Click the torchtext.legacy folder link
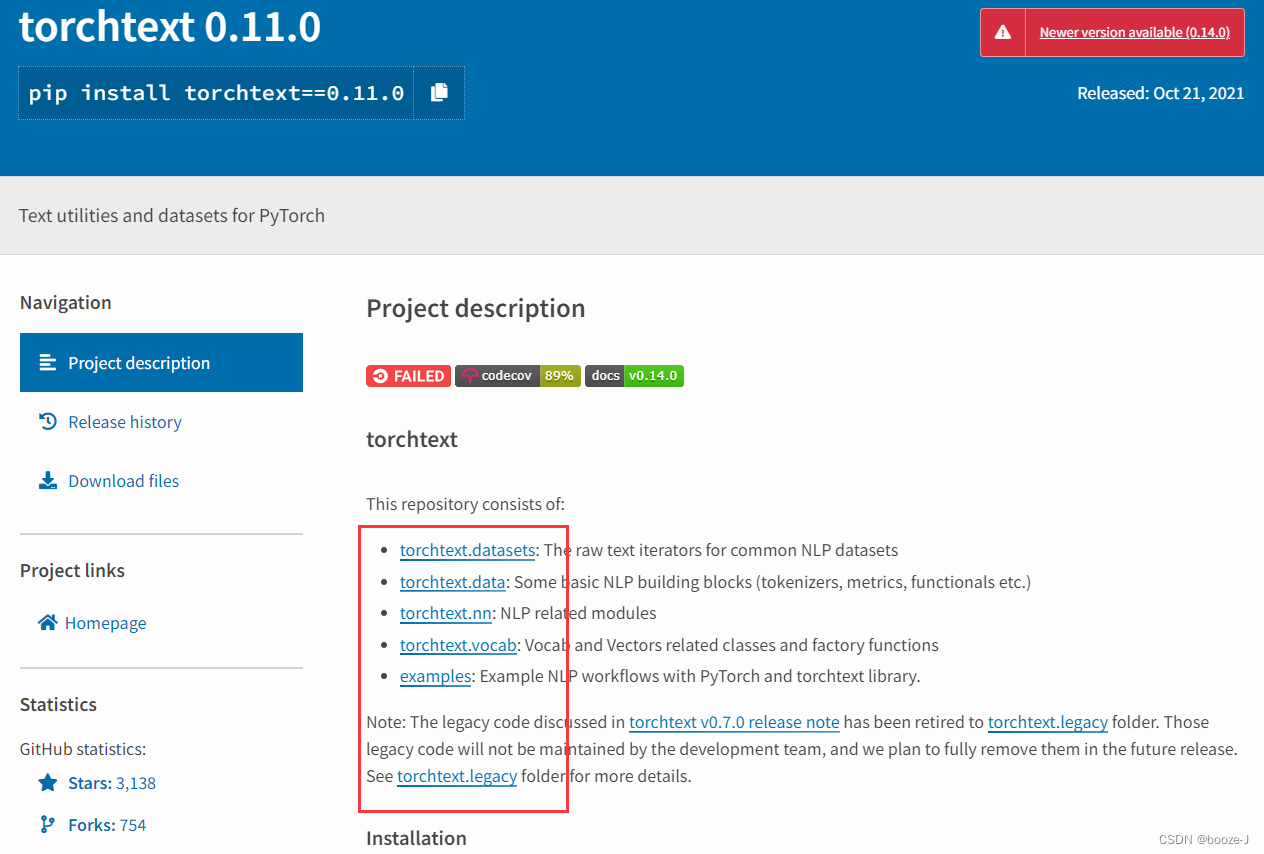The image size is (1264, 854). [x=1048, y=721]
